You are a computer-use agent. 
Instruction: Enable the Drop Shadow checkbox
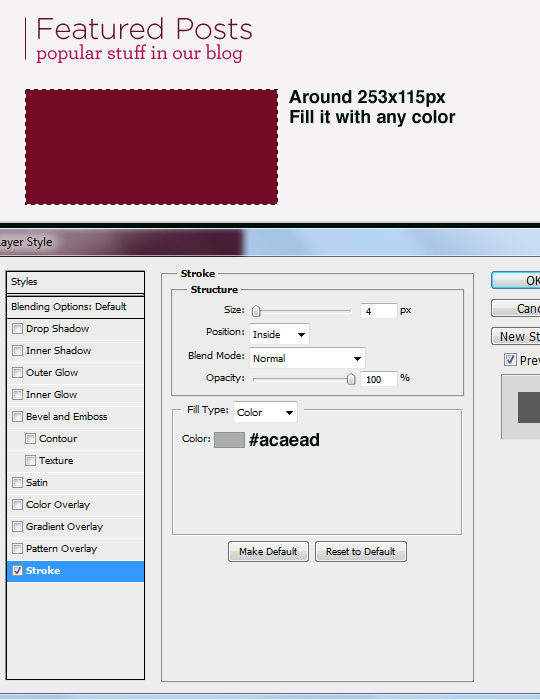tap(17, 329)
